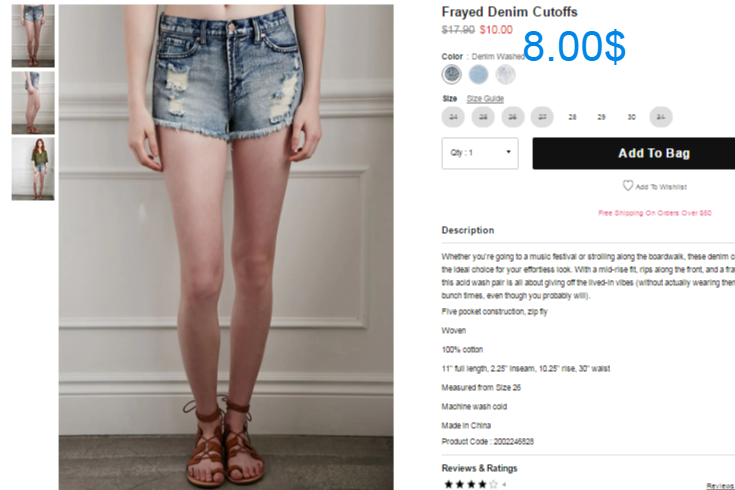Click the heart wishlist icon
The image size is (735, 490).
(x=628, y=186)
